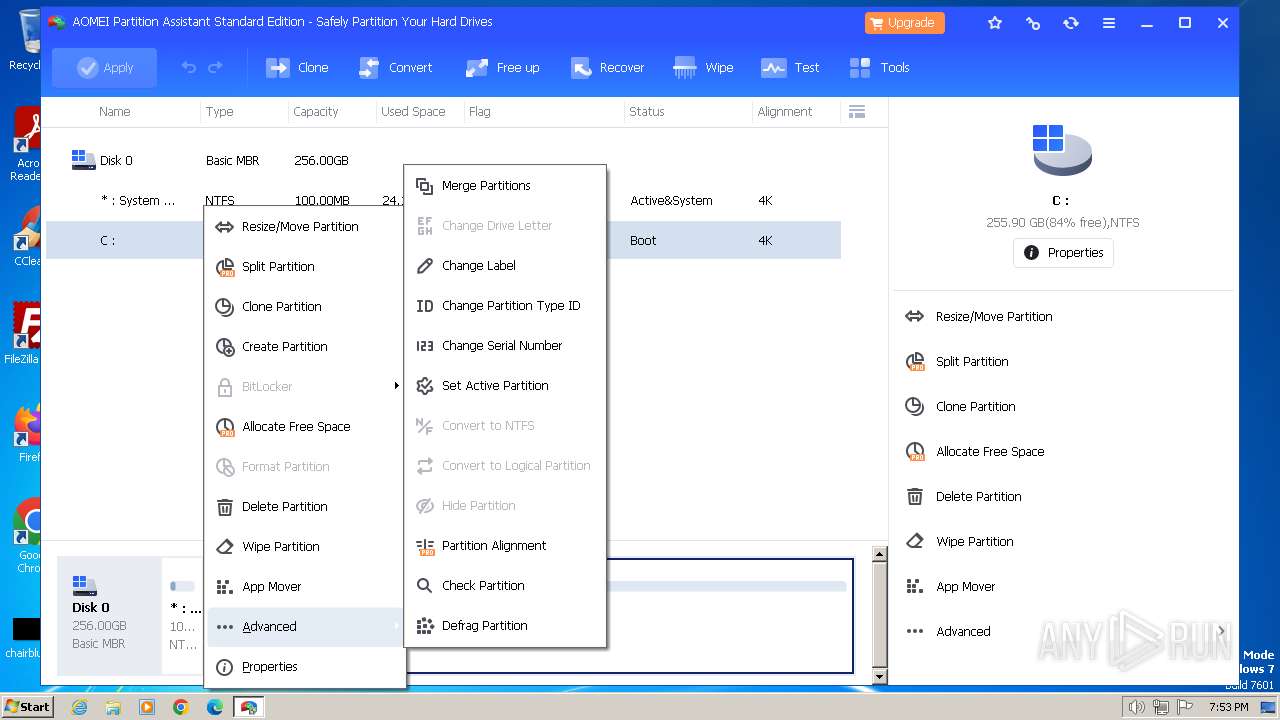This screenshot has width=1280, height=720.
Task: Undo the last operation
Action: click(188, 68)
